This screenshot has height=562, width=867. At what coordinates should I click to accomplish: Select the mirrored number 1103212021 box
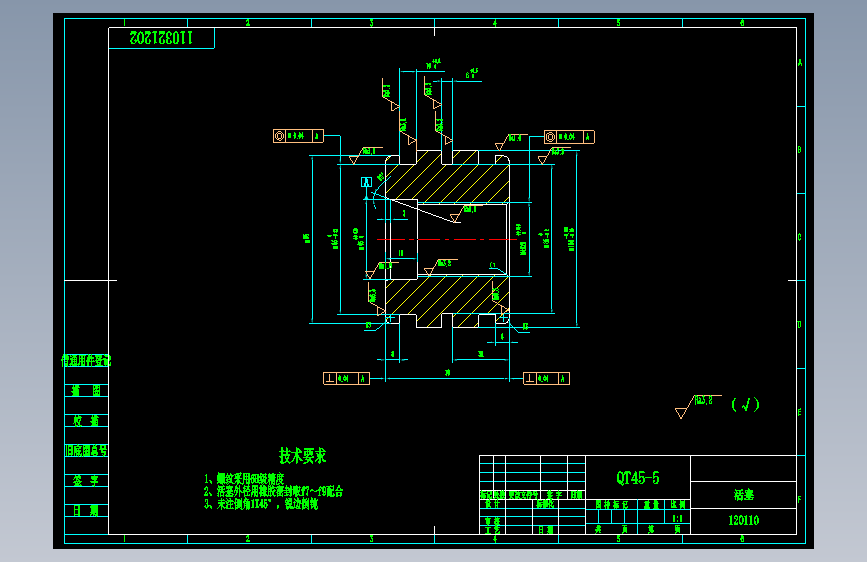(x=161, y=38)
